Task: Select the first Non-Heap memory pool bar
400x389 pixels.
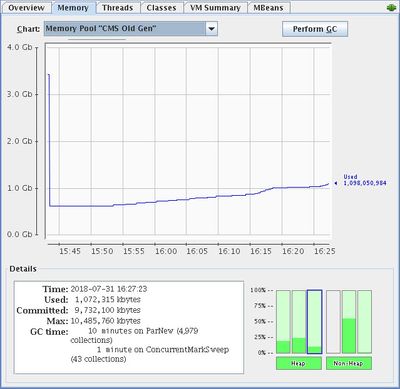Action: pyautogui.click(x=333, y=322)
